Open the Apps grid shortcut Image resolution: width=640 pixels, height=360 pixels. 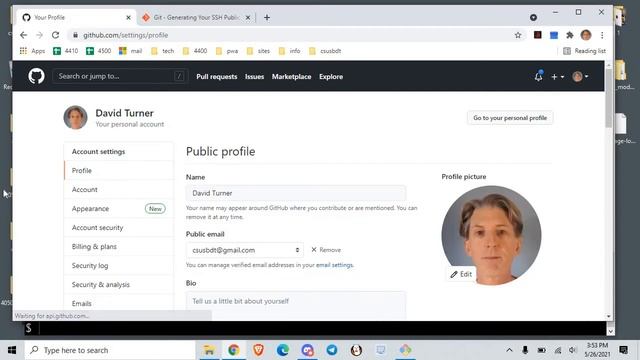[x=32, y=51]
